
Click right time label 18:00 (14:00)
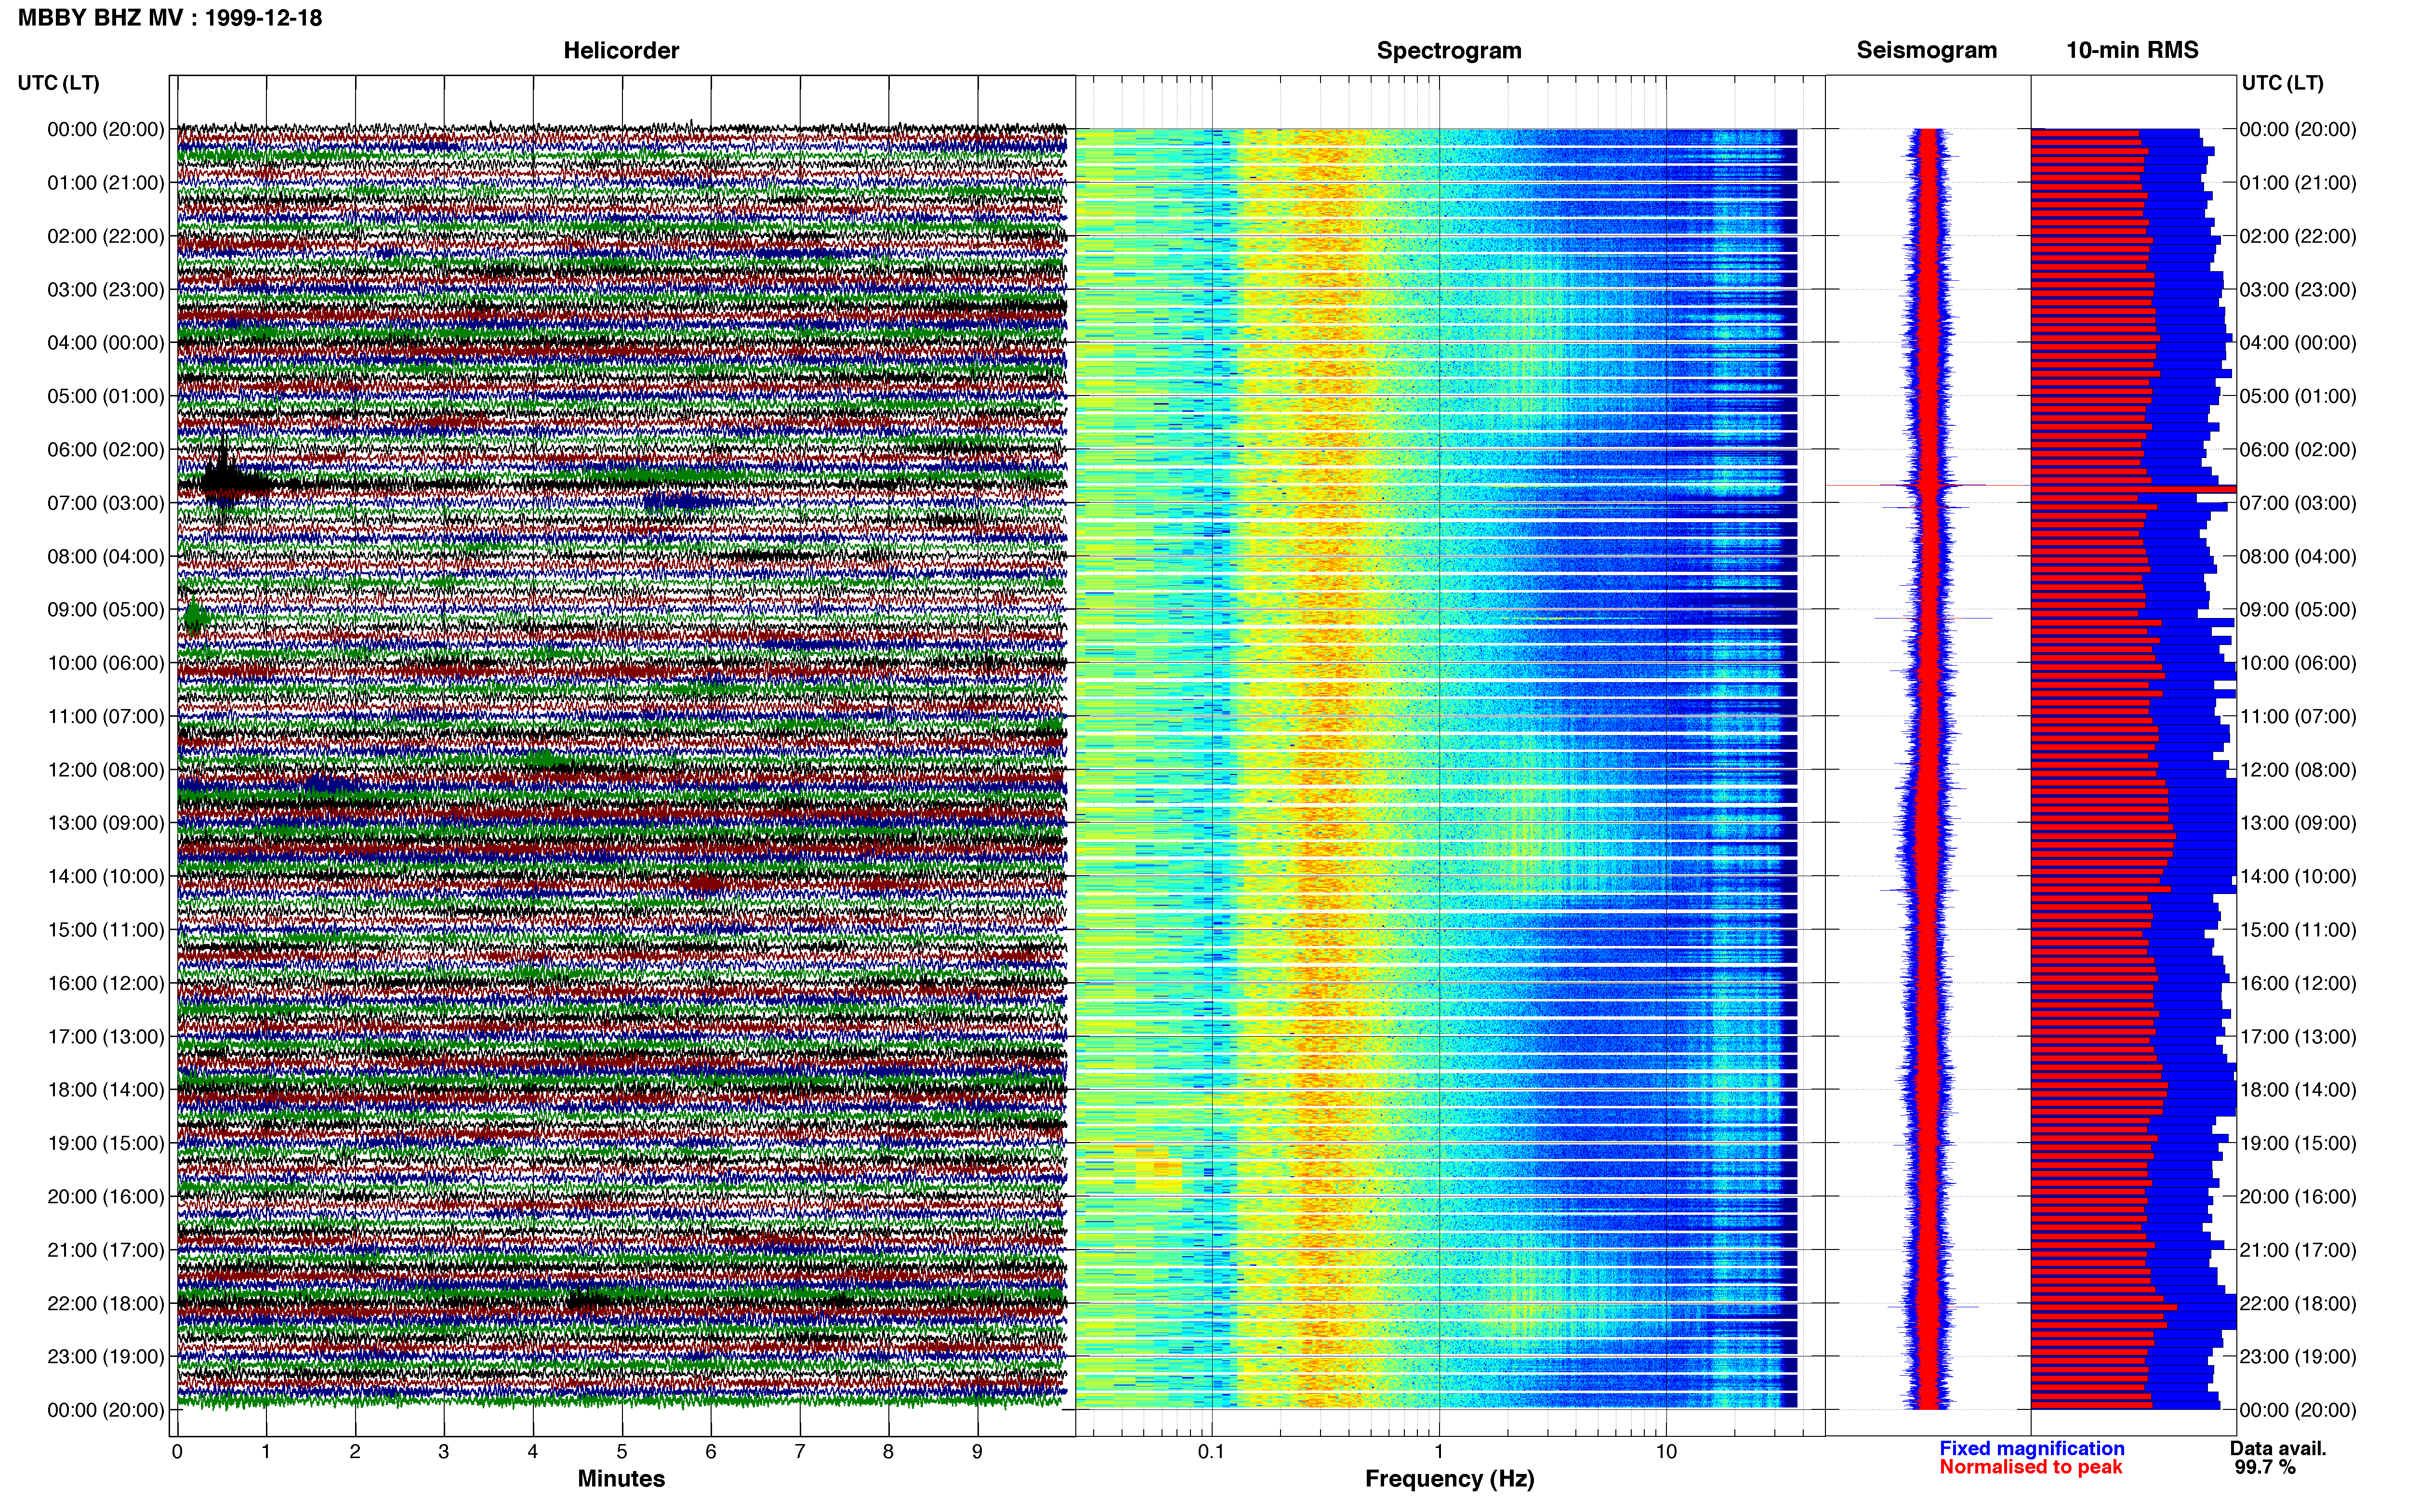2298,1090
